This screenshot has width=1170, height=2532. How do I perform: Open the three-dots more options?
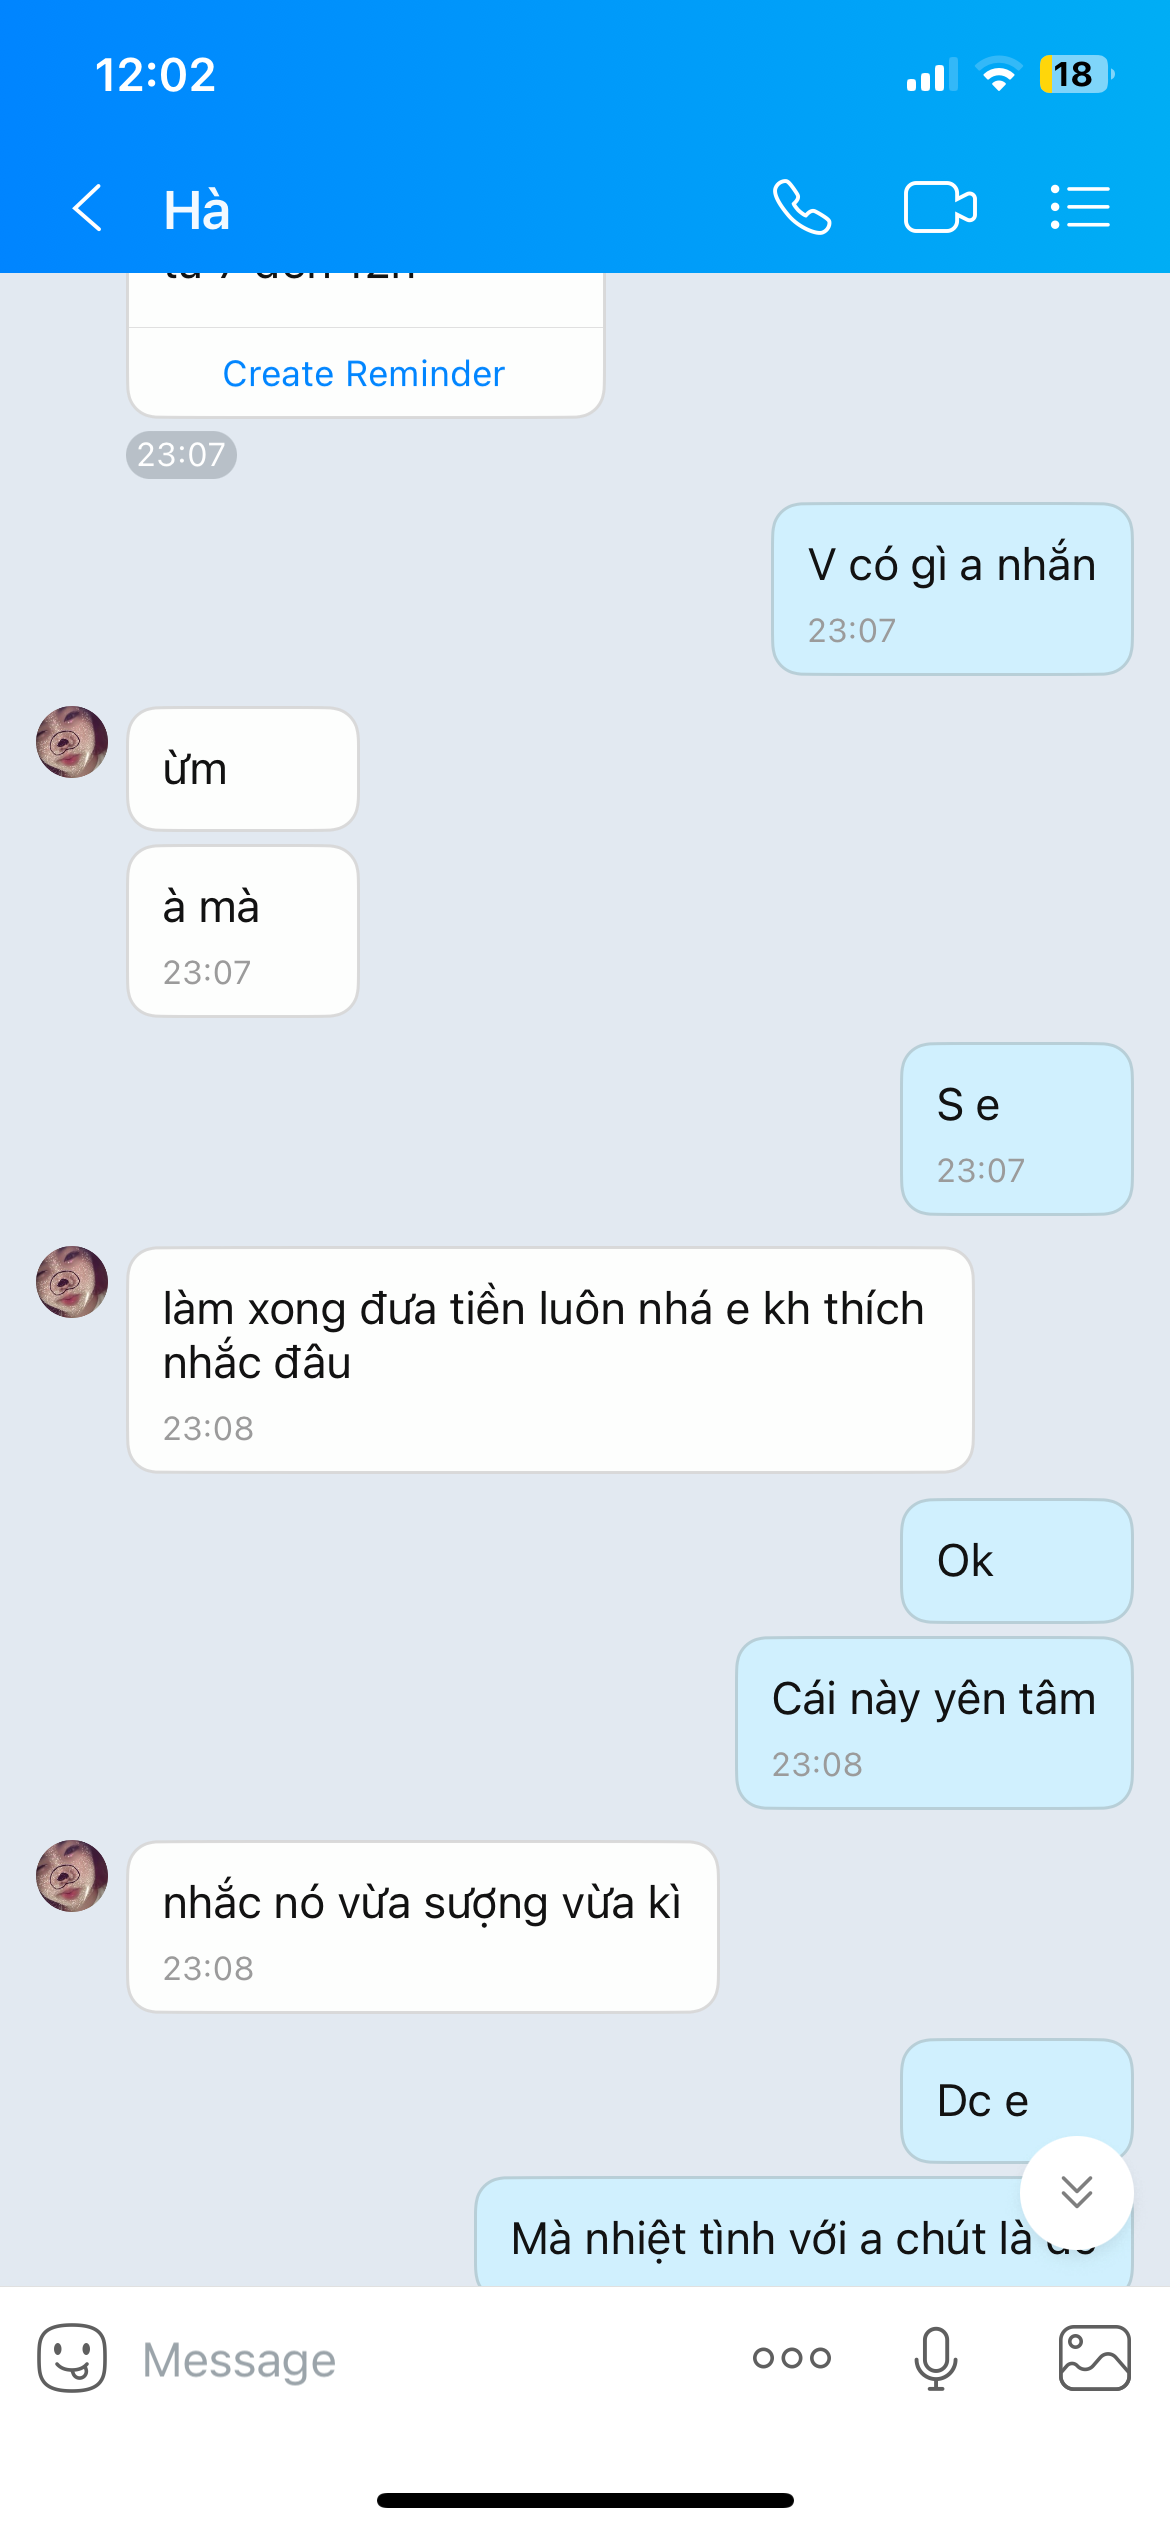[x=791, y=2358]
